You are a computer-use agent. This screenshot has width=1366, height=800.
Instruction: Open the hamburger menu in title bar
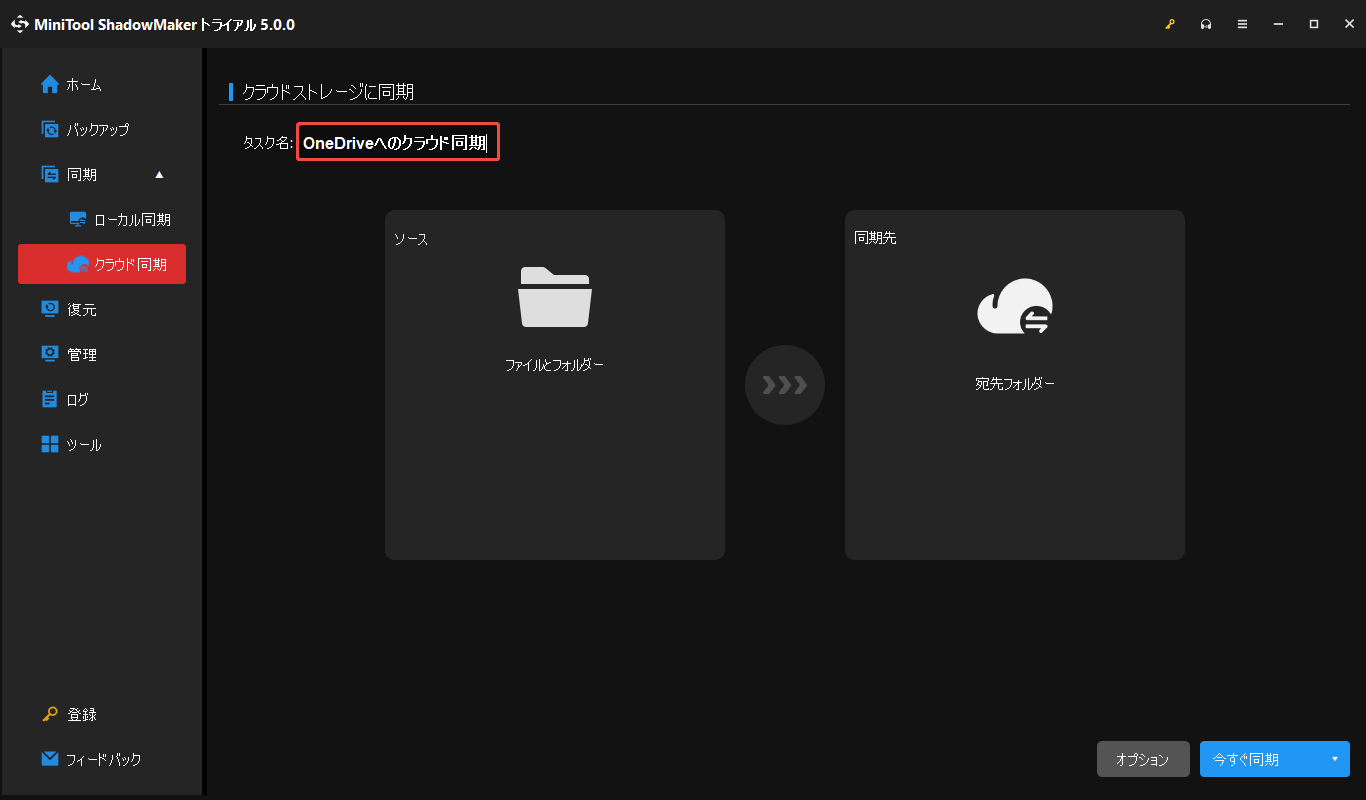click(x=1242, y=24)
